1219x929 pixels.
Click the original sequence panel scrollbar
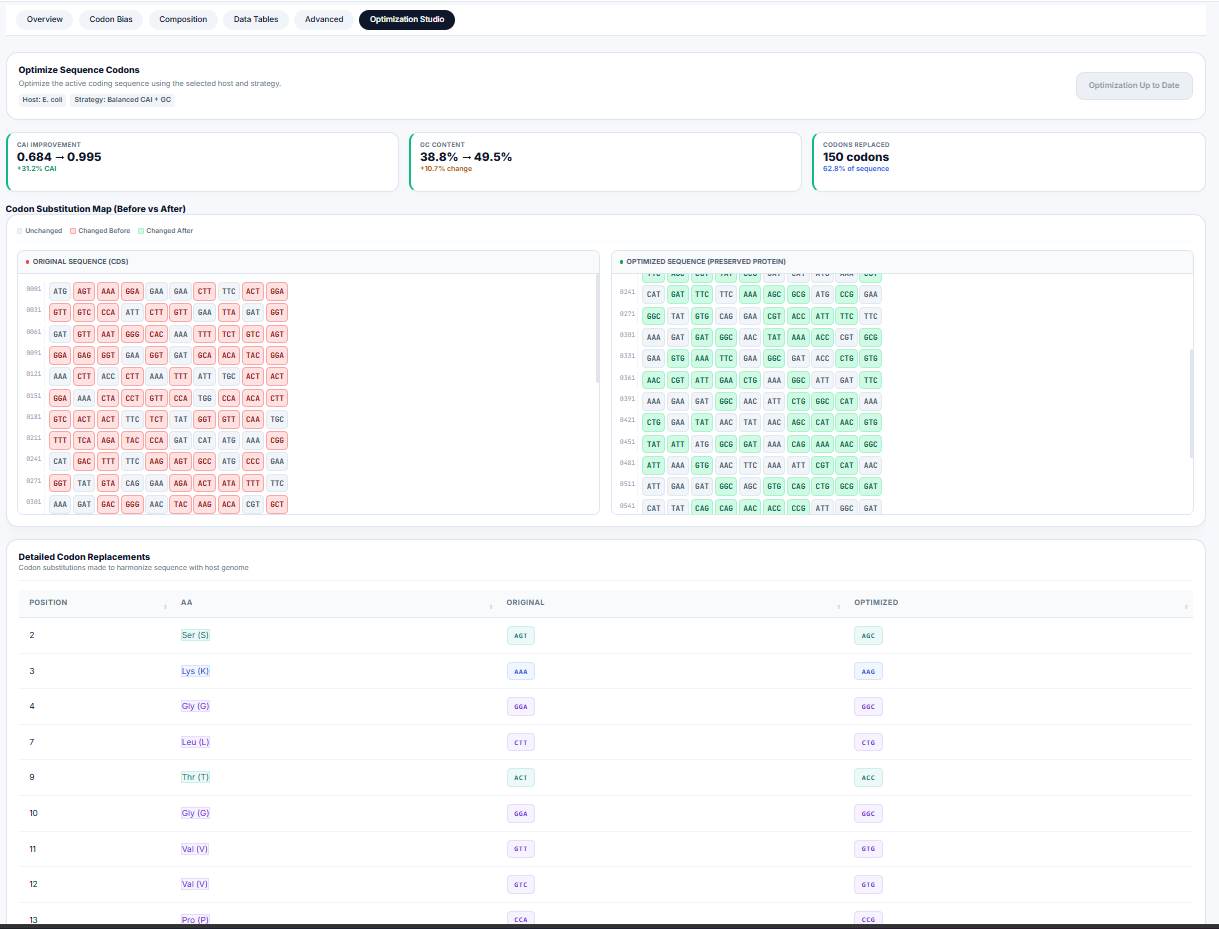pyautogui.click(x=597, y=330)
